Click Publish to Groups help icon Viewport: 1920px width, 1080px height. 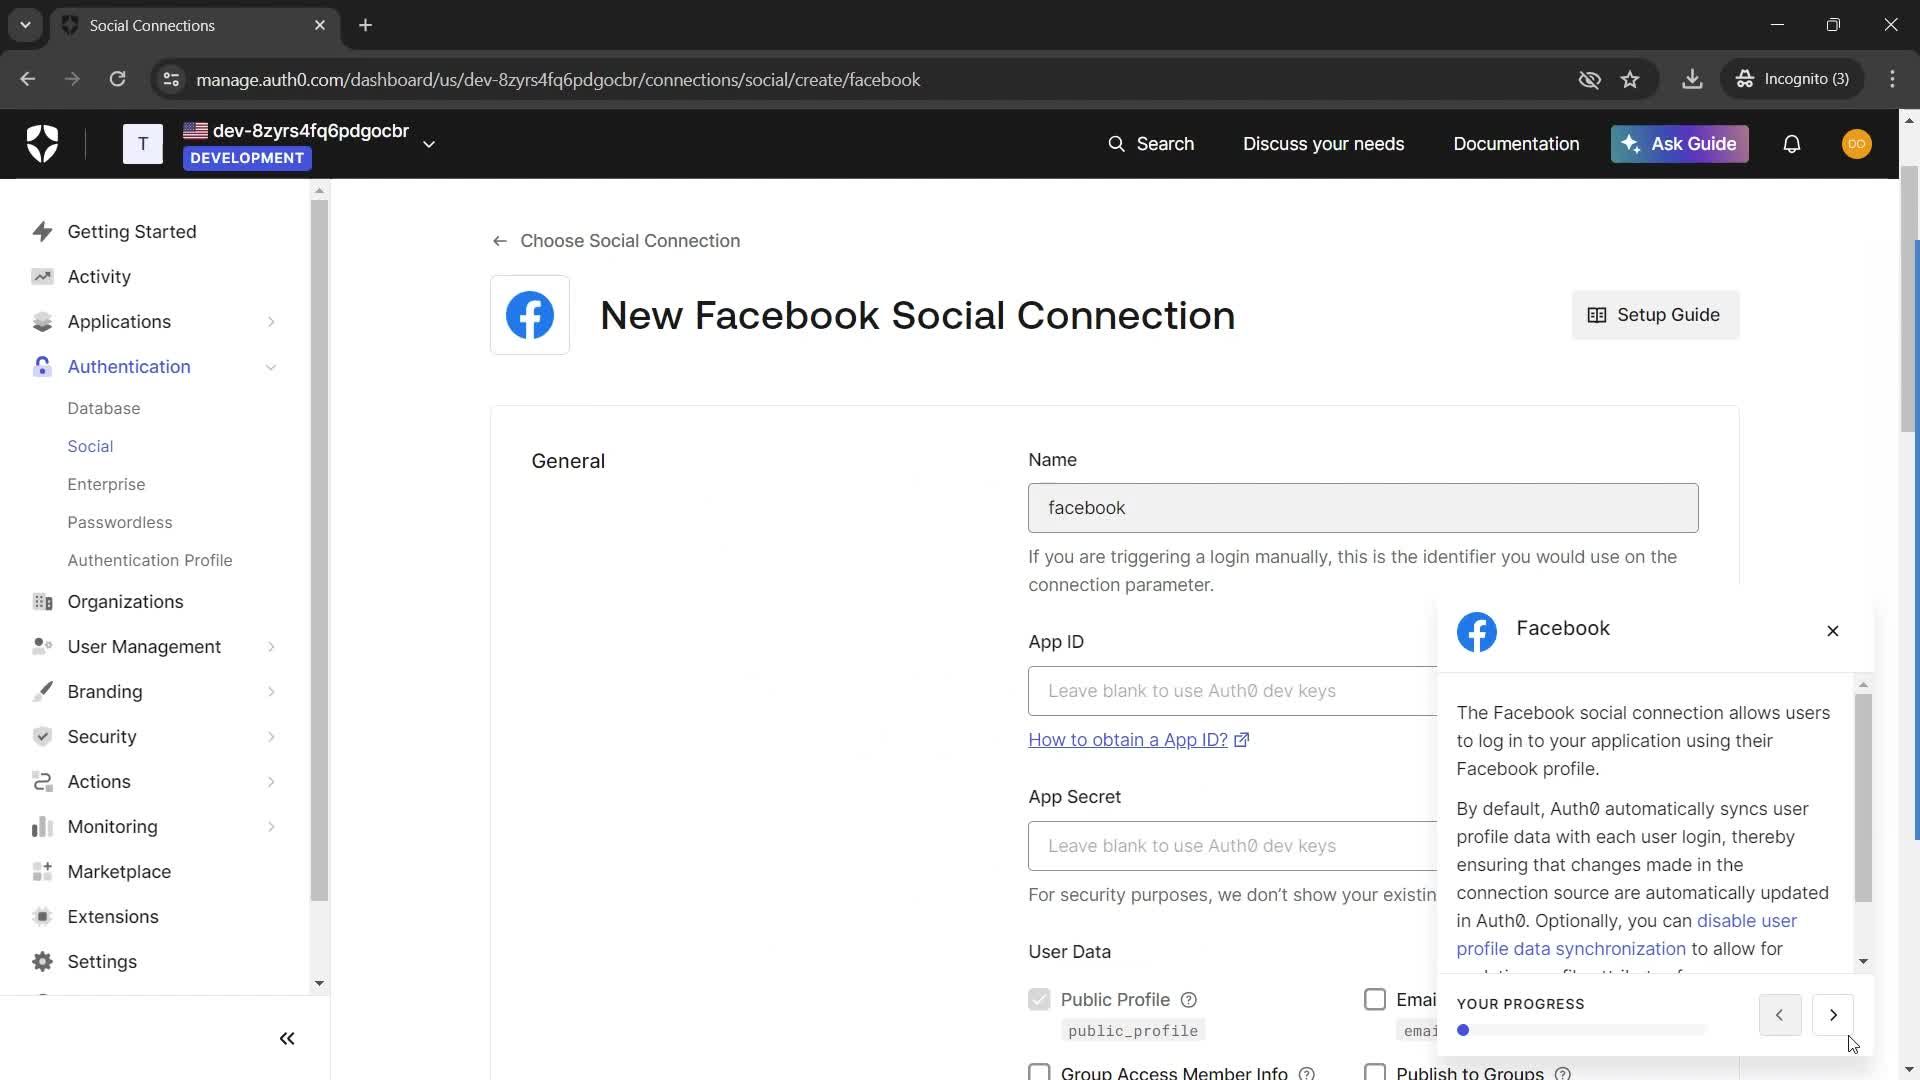1563,1073
